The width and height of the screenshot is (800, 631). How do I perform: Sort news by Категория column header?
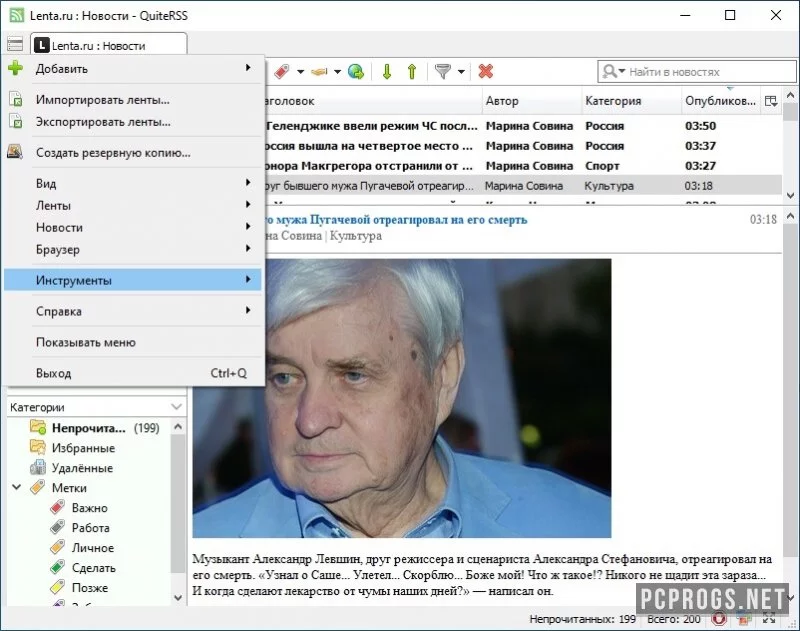click(x=632, y=101)
